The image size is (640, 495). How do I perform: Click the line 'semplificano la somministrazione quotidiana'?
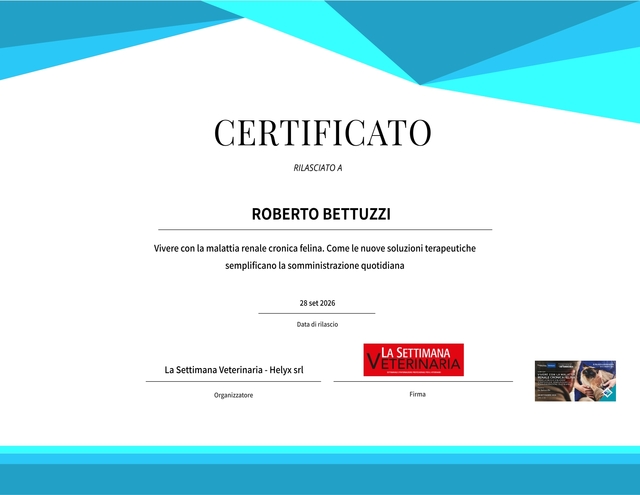click(x=315, y=266)
